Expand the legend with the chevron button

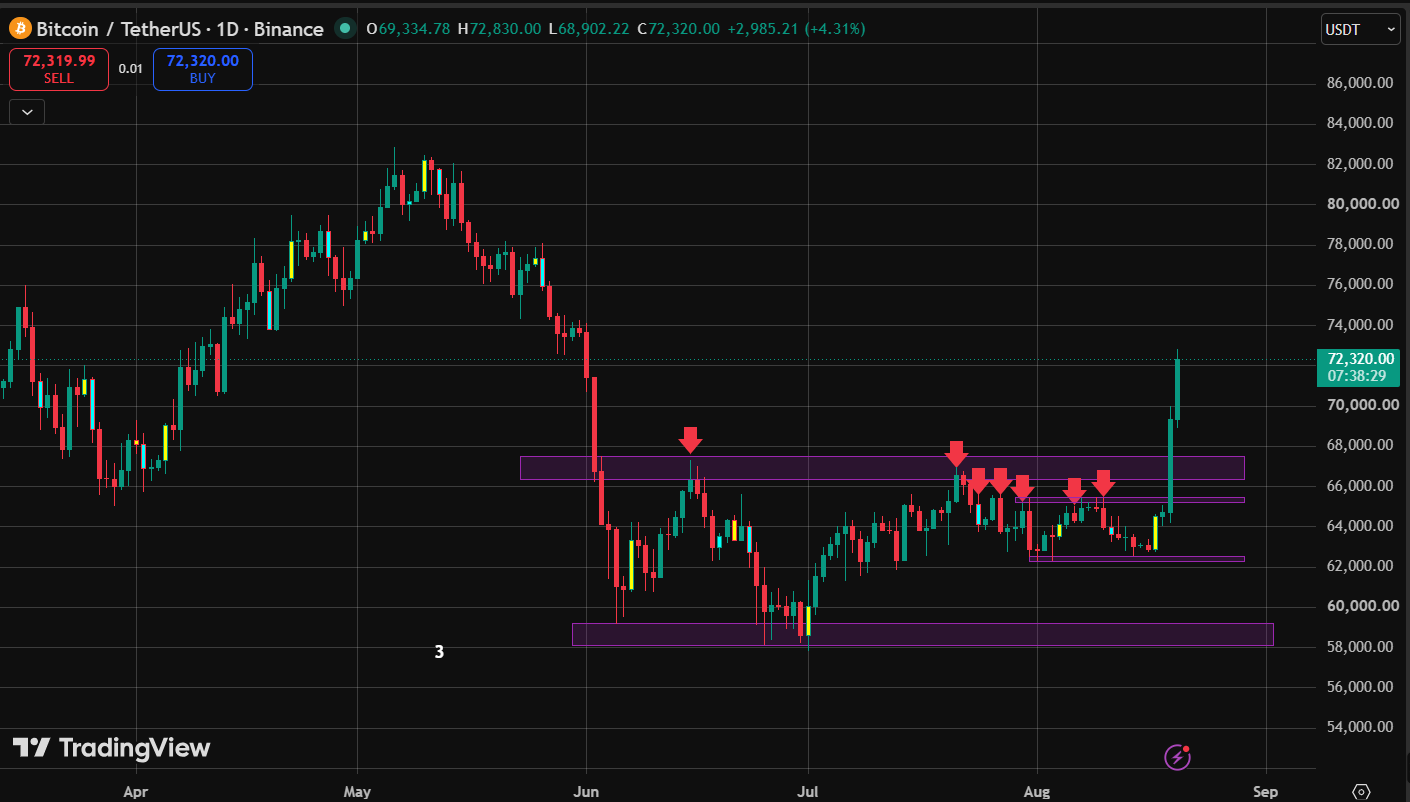pos(27,112)
